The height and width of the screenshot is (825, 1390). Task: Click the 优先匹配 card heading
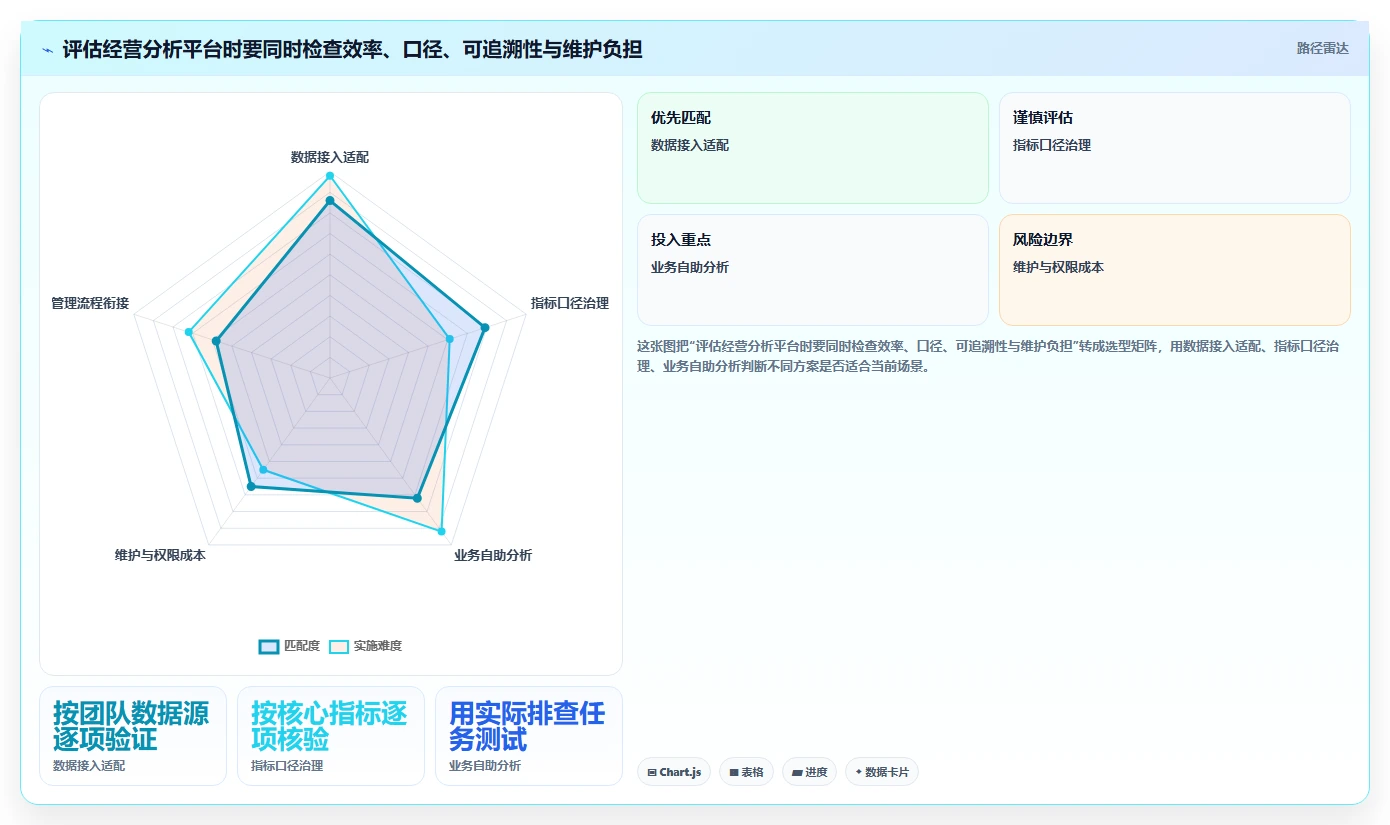coord(681,118)
